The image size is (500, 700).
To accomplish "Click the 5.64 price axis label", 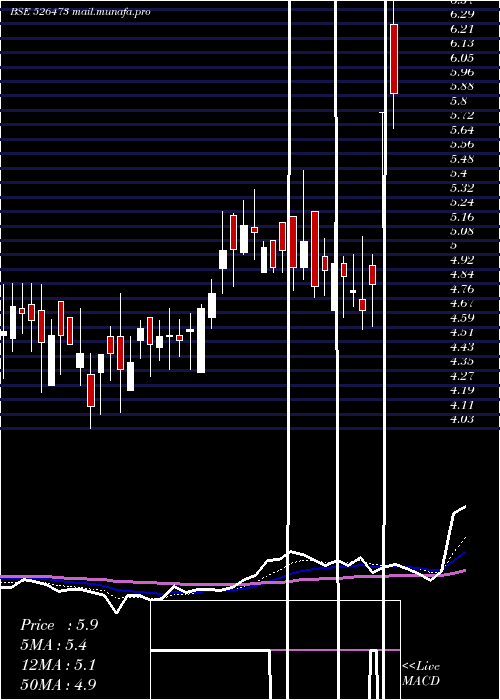I will [462, 130].
